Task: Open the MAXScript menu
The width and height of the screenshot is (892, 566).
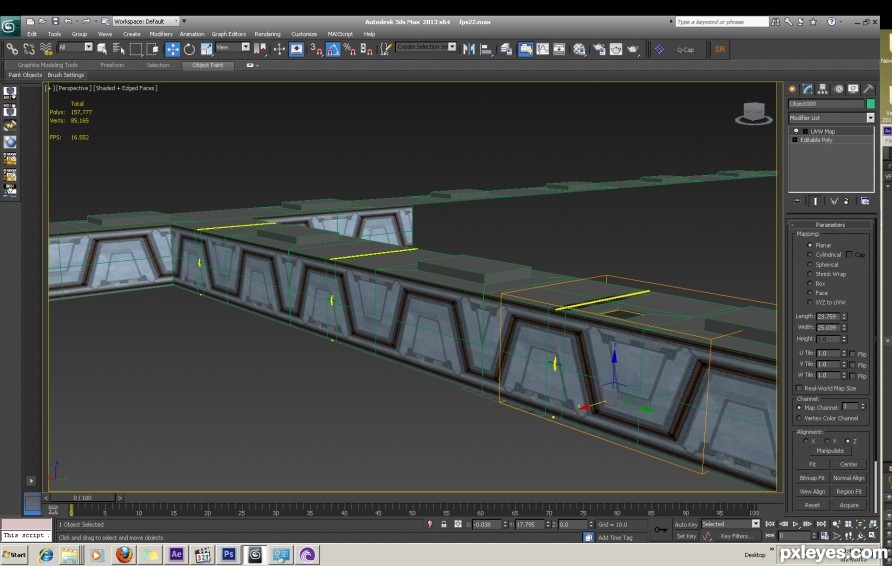Action: click(x=340, y=34)
